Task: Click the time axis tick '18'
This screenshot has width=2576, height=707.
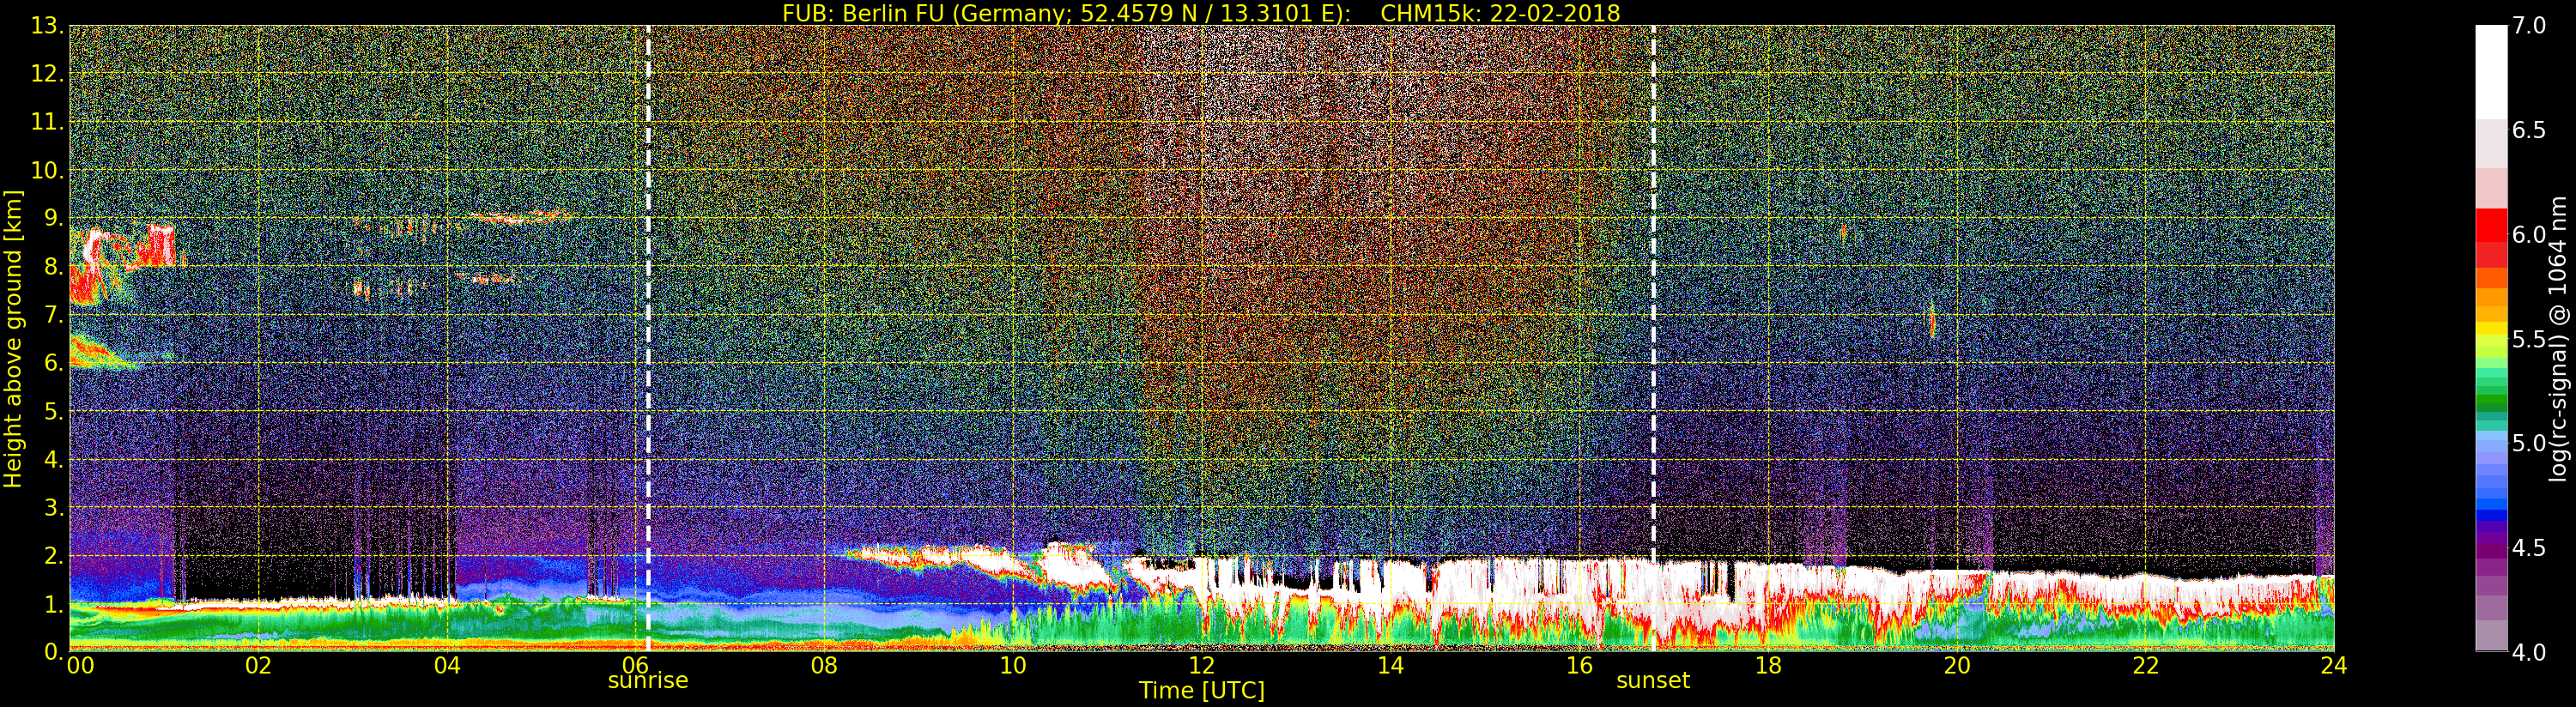Action: pos(1768,666)
